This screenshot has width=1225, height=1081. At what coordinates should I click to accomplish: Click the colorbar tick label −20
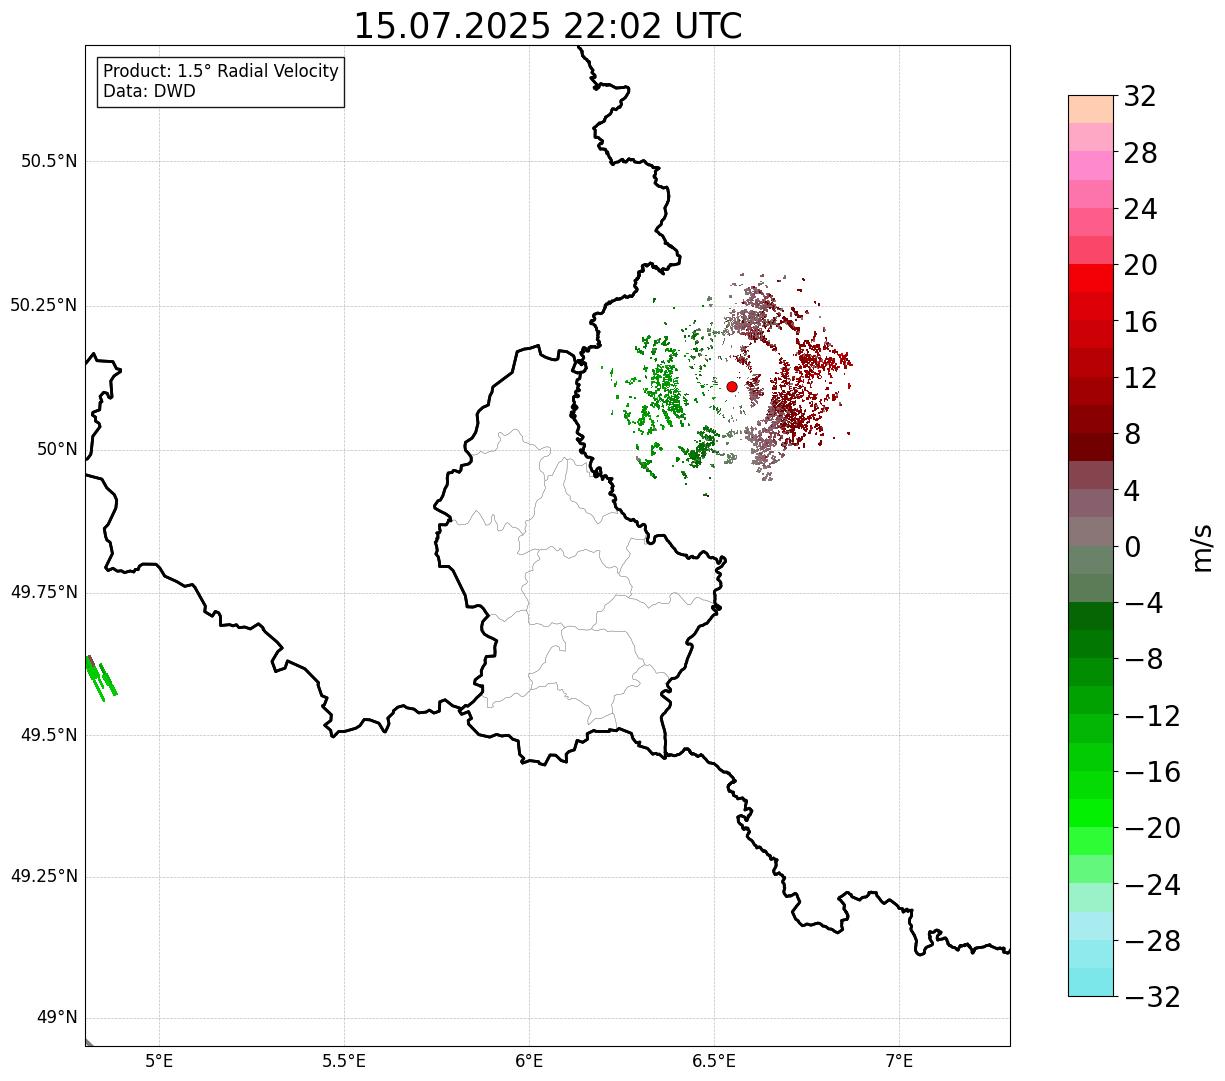1152,828
